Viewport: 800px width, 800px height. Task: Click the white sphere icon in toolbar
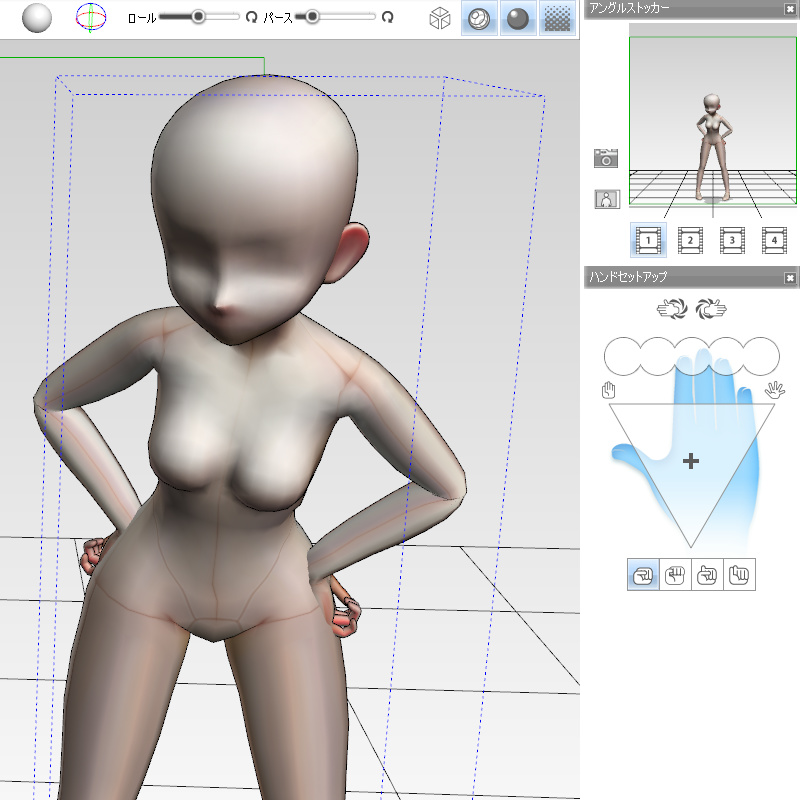pyautogui.click(x=38, y=18)
